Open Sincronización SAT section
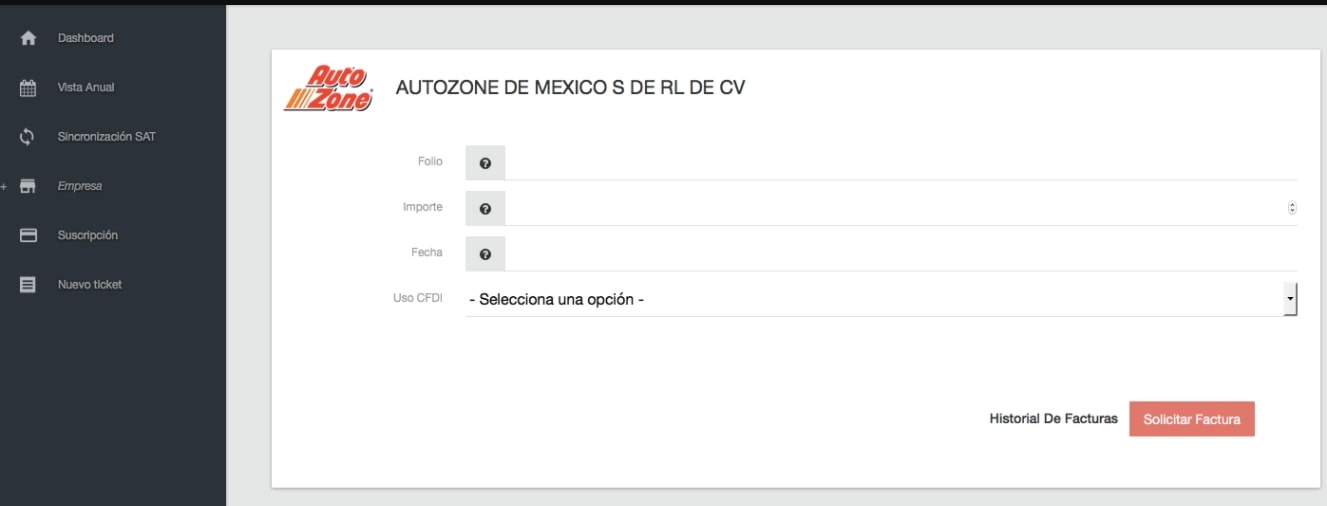The image size is (1327, 506). pos(107,136)
